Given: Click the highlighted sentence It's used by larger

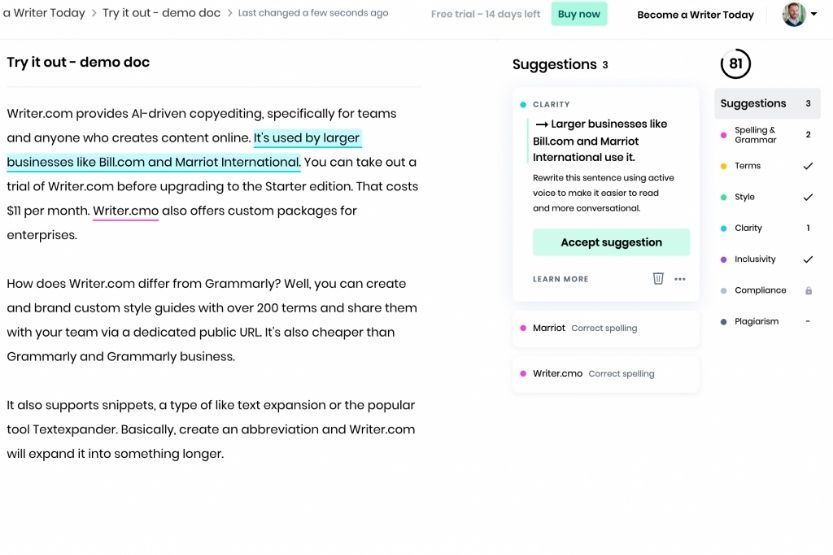Looking at the screenshot, I should pos(307,138).
